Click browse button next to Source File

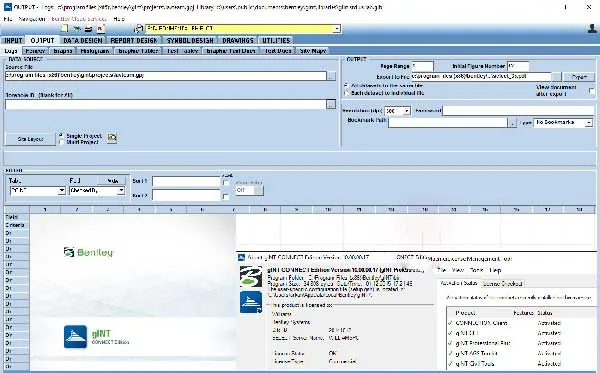tap(331, 76)
